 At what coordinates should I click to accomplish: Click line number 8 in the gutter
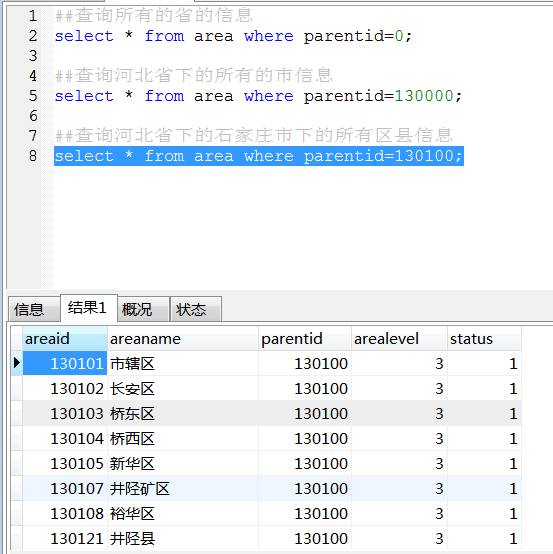pyautogui.click(x=33, y=156)
